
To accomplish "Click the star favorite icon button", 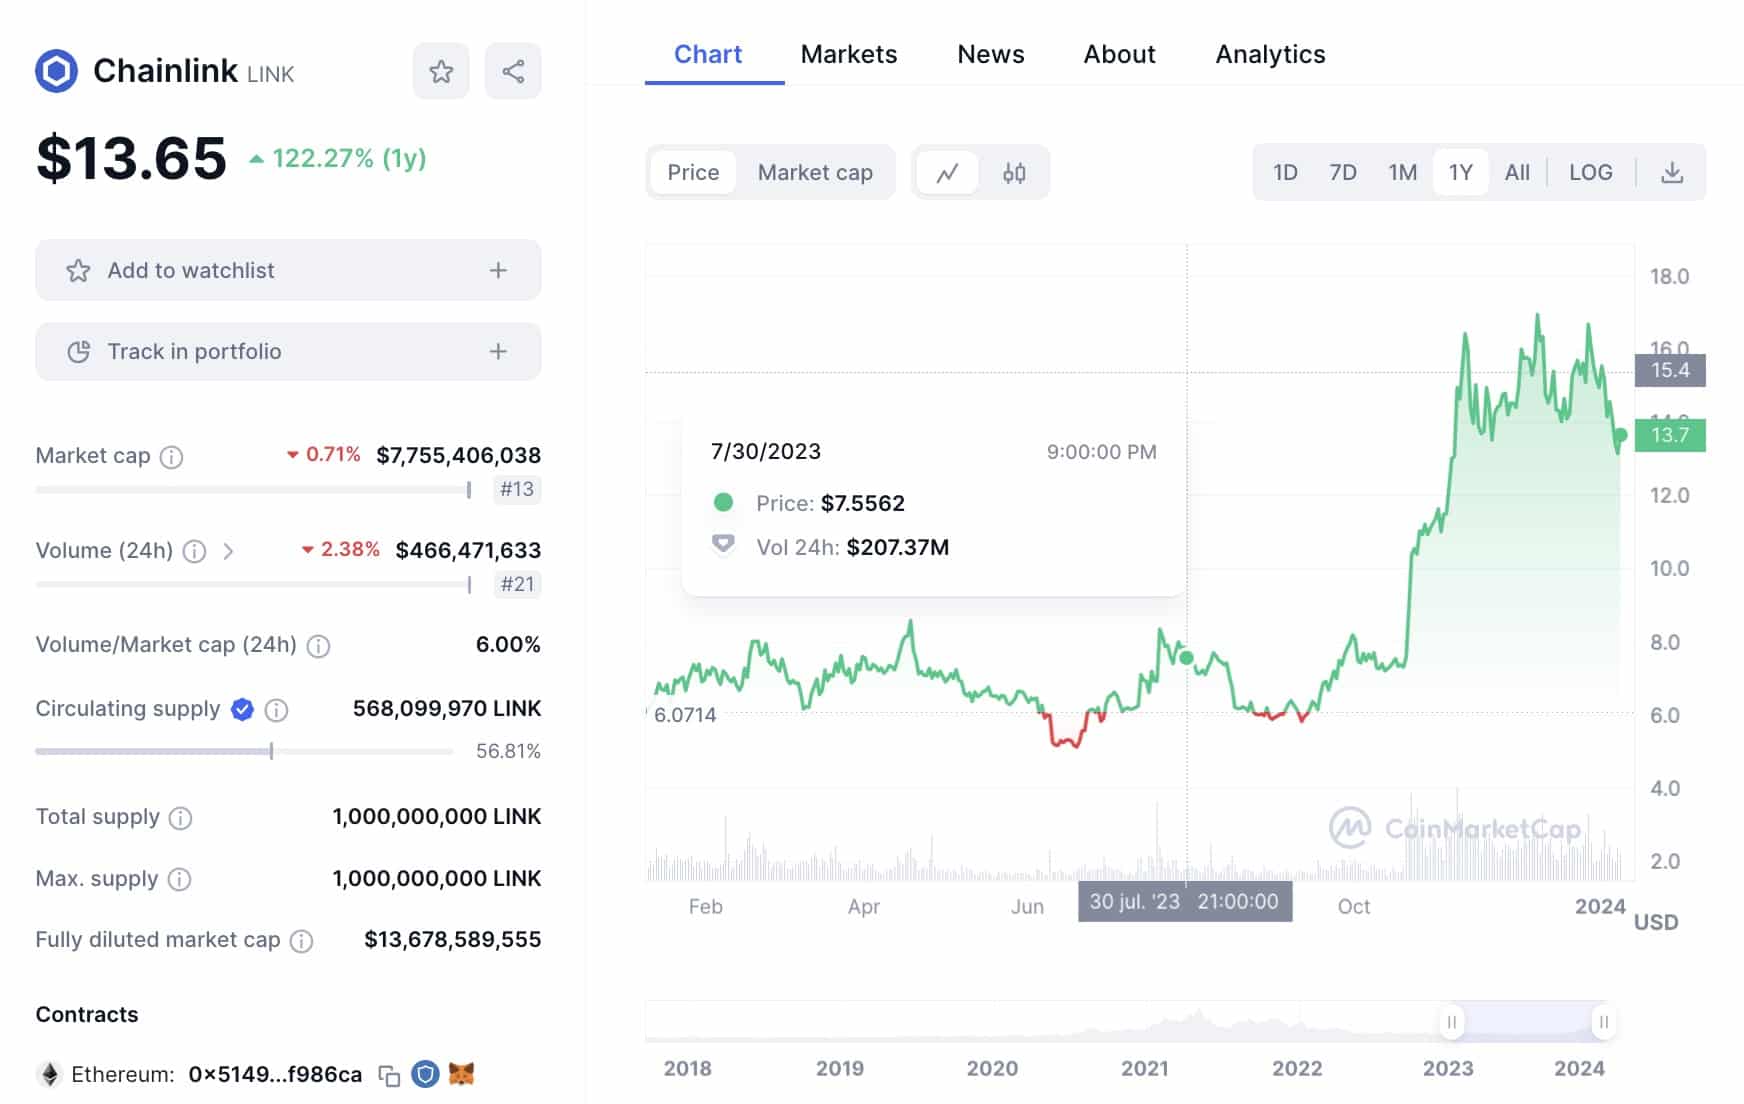I will click(441, 71).
